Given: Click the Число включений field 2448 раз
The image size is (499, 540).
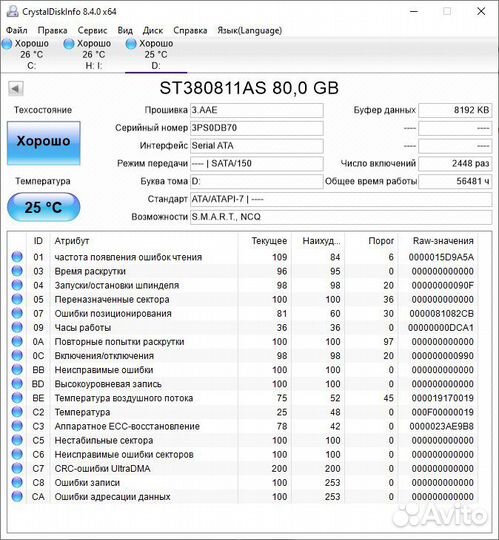Looking at the screenshot, I should [x=455, y=163].
